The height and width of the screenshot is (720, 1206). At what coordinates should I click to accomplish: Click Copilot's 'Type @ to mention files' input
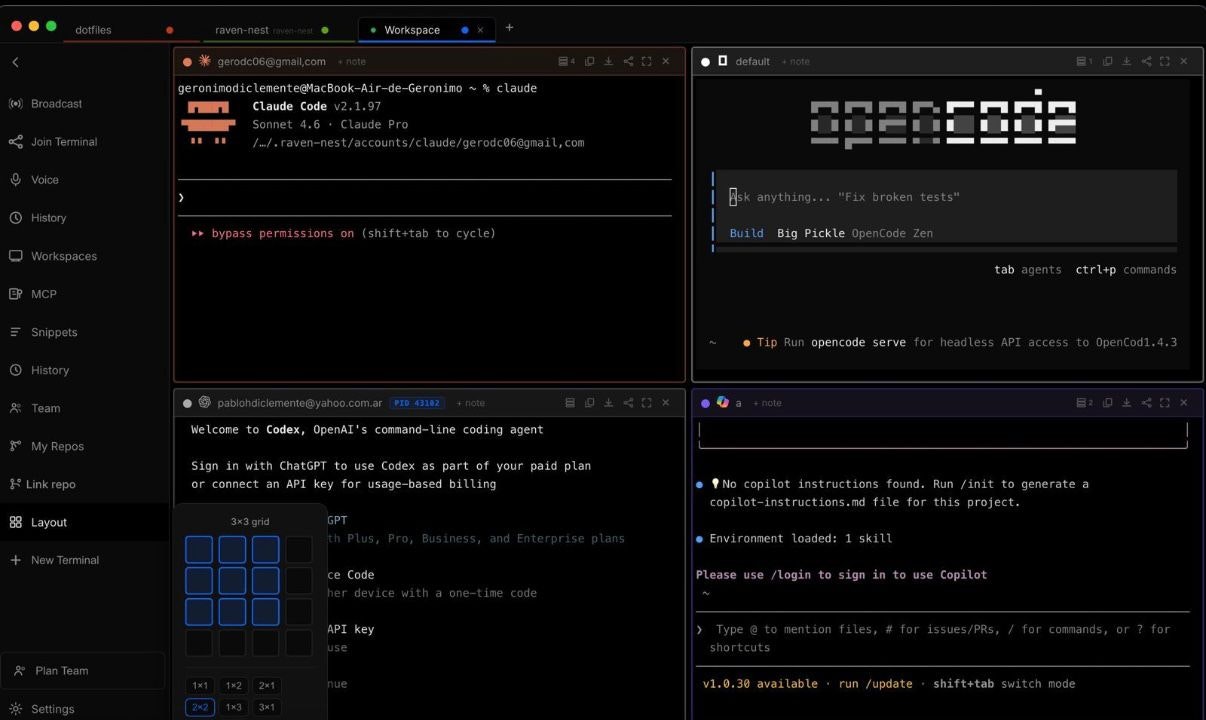pyautogui.click(x=941, y=638)
